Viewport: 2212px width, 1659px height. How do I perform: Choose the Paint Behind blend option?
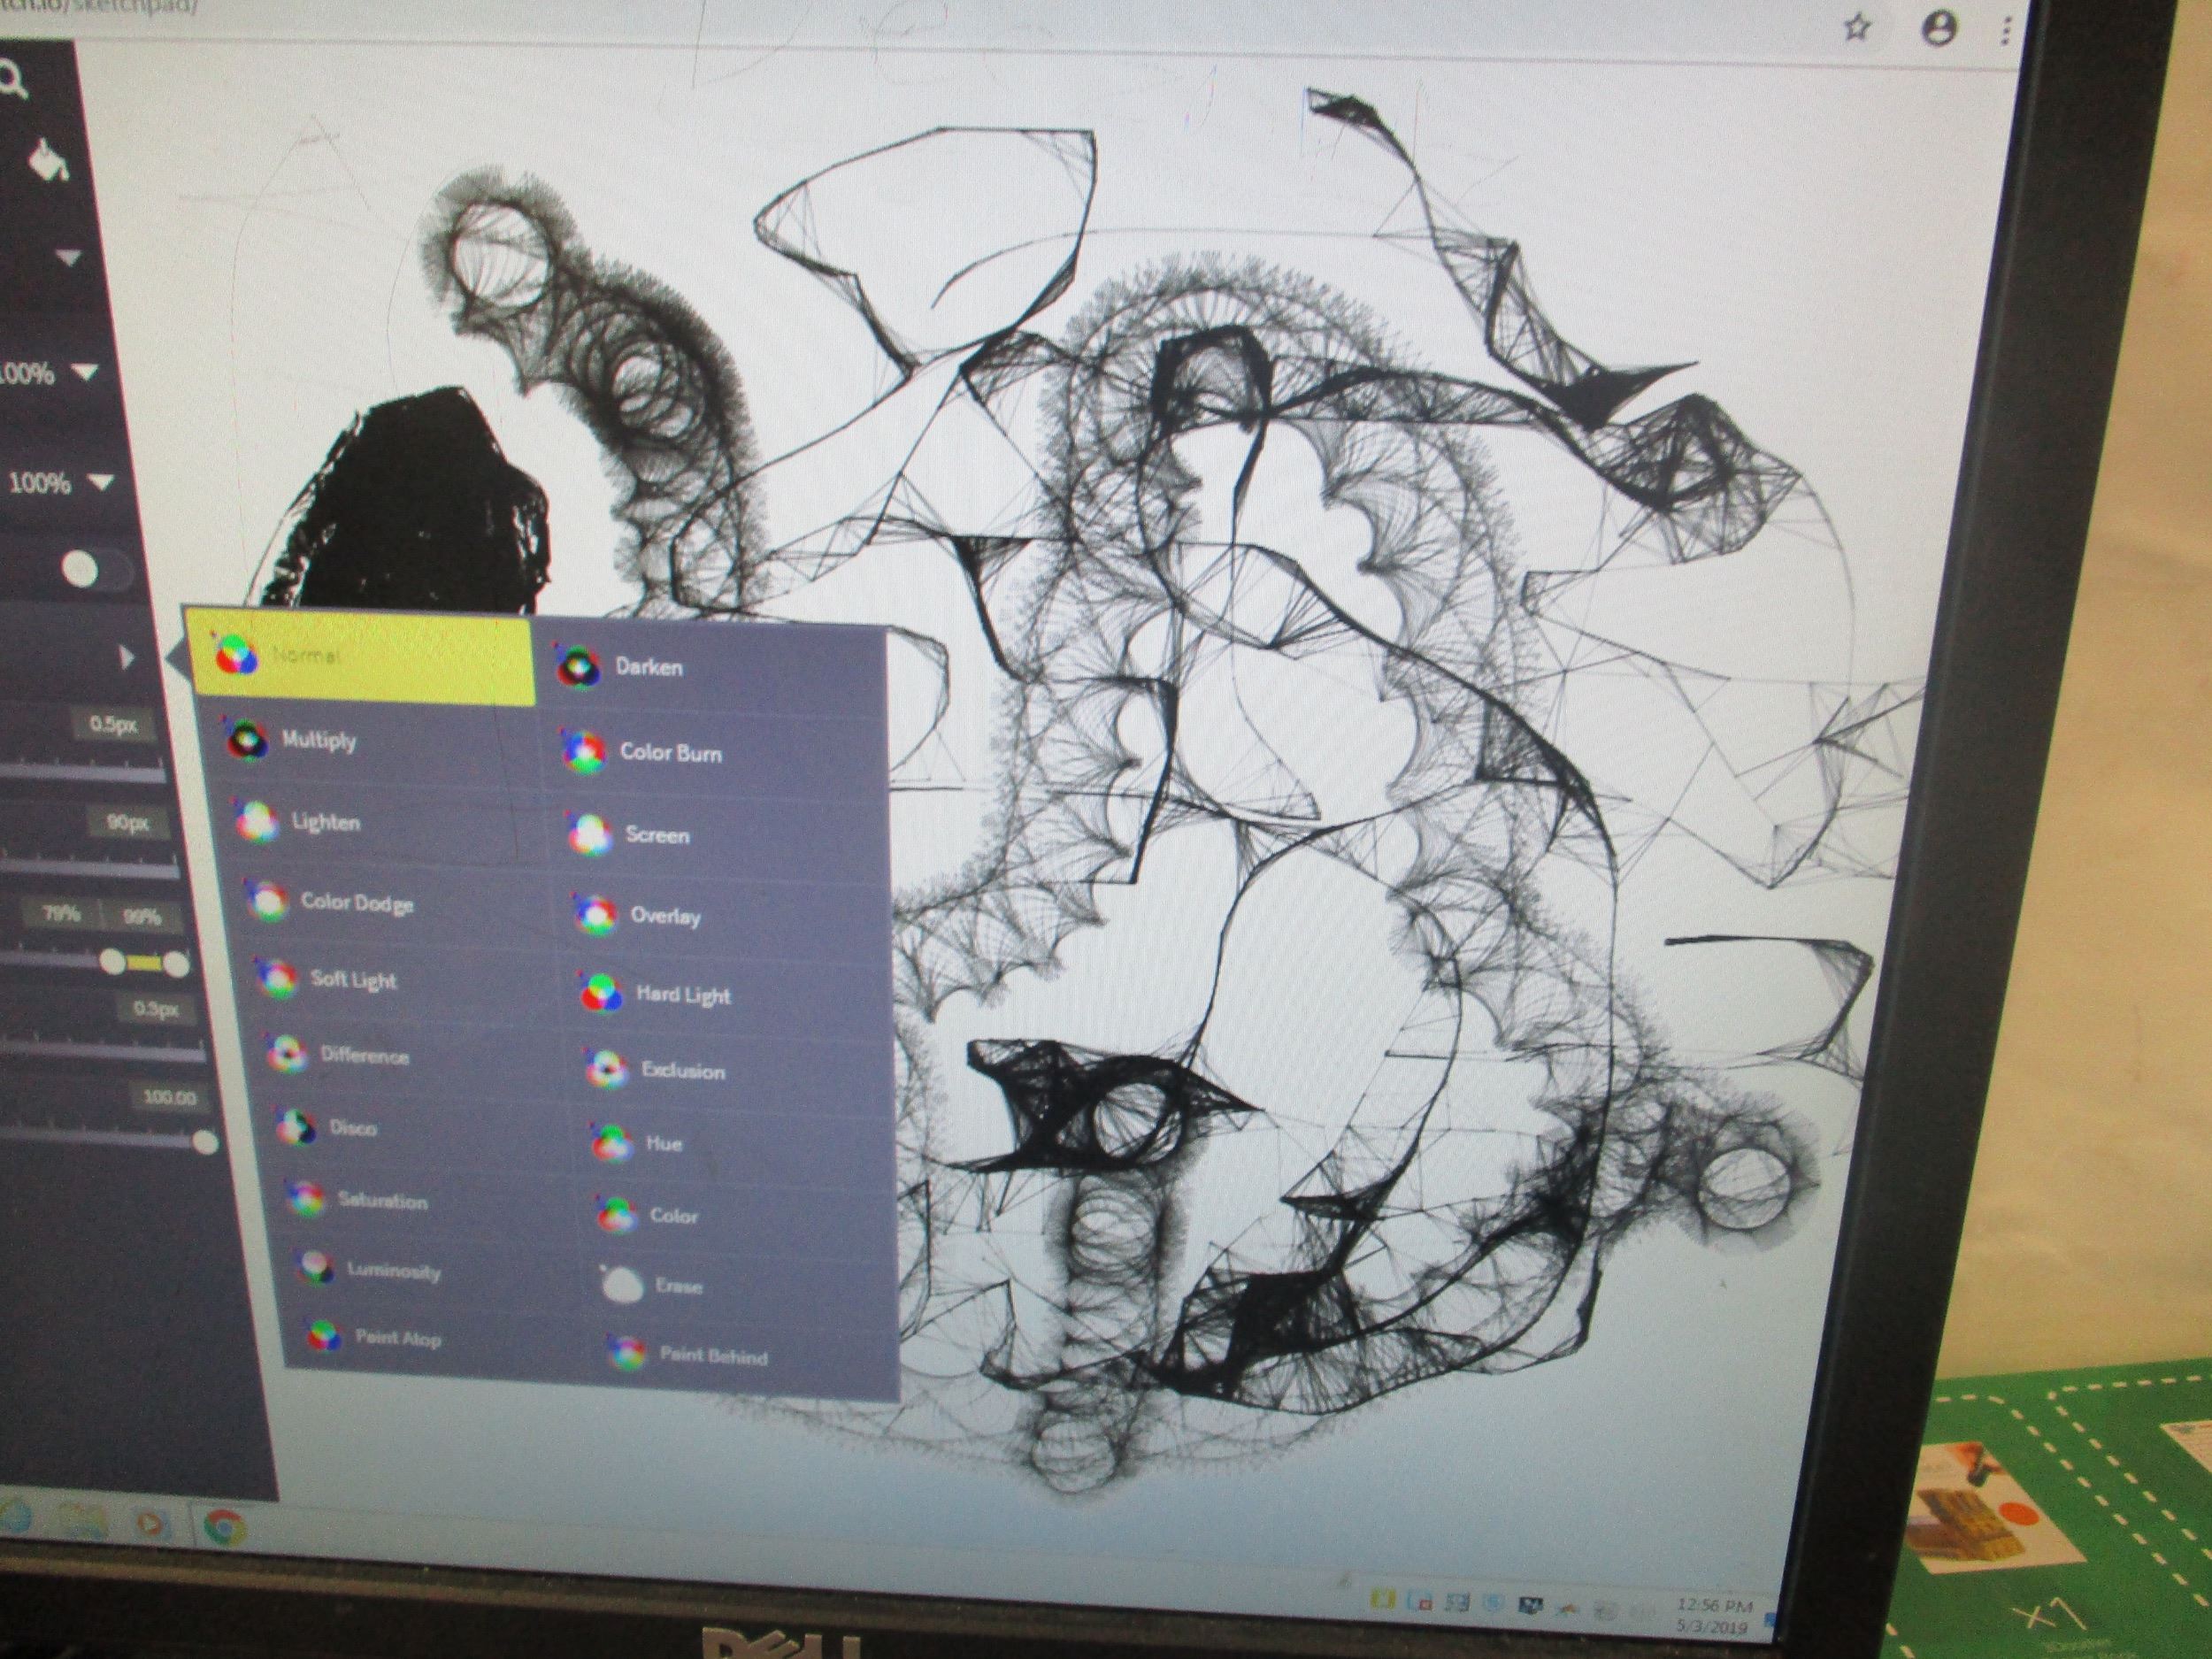[x=712, y=1356]
